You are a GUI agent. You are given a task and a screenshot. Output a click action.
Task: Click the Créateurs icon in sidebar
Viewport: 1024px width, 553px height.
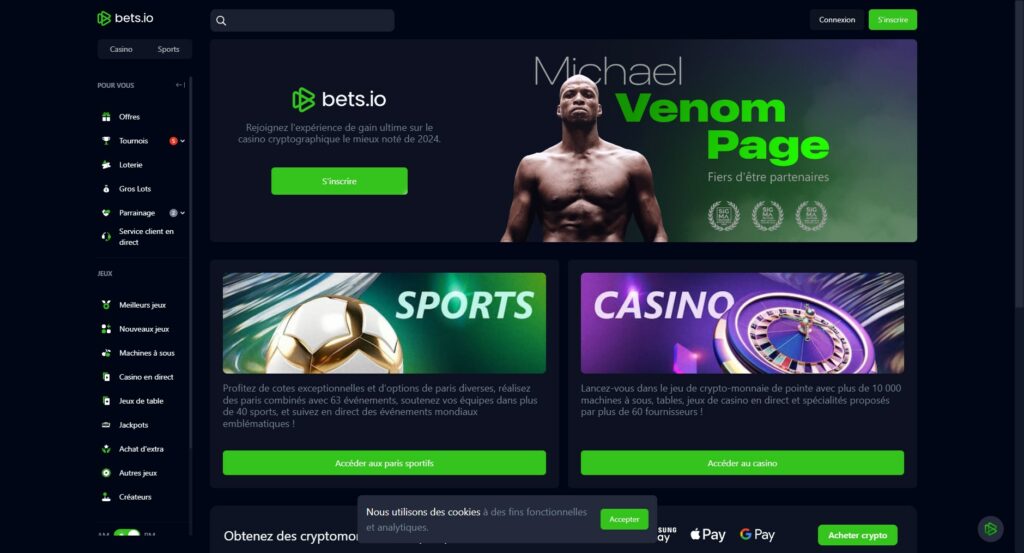point(106,497)
